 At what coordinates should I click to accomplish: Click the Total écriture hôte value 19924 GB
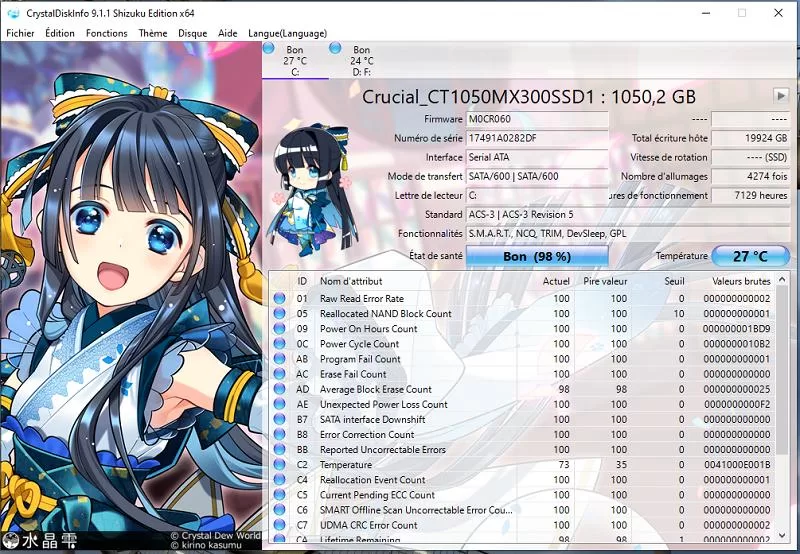pos(750,138)
